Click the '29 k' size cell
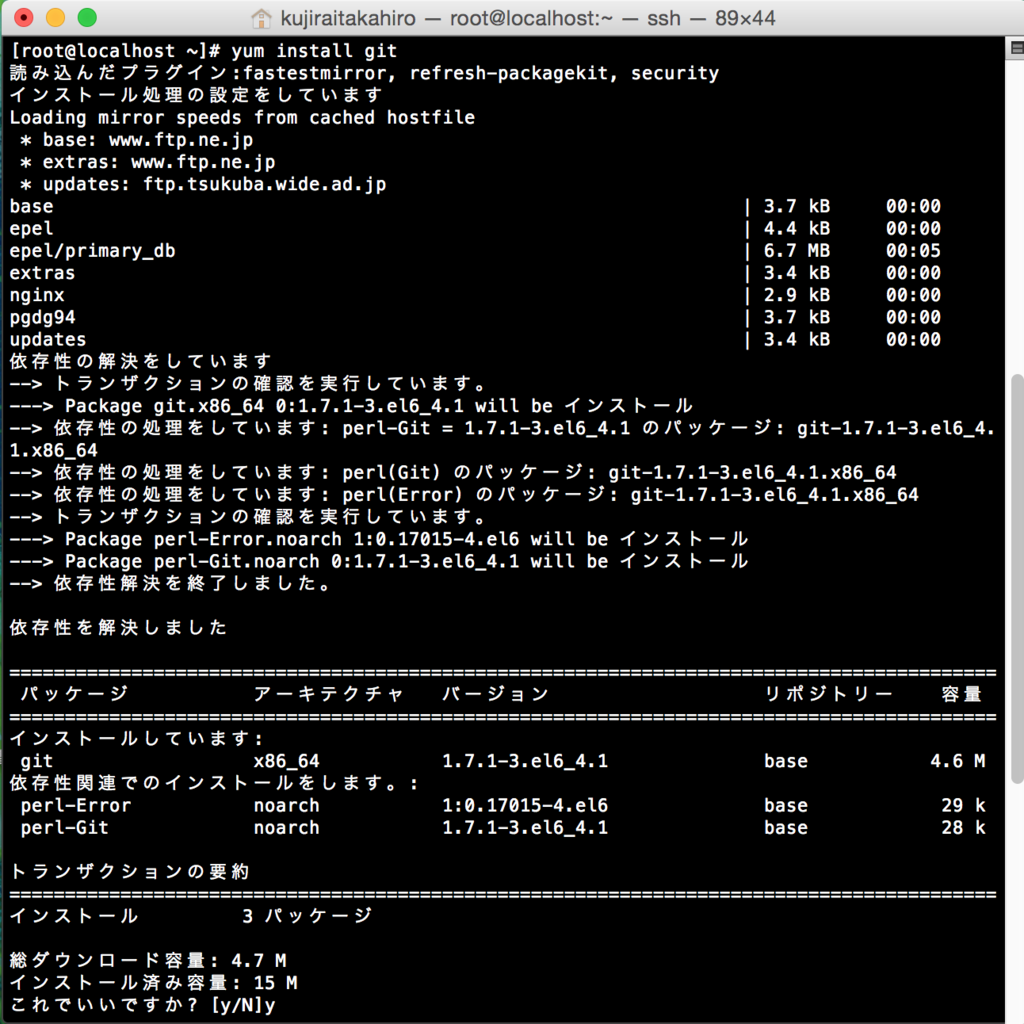The height and width of the screenshot is (1024, 1024). tap(964, 806)
